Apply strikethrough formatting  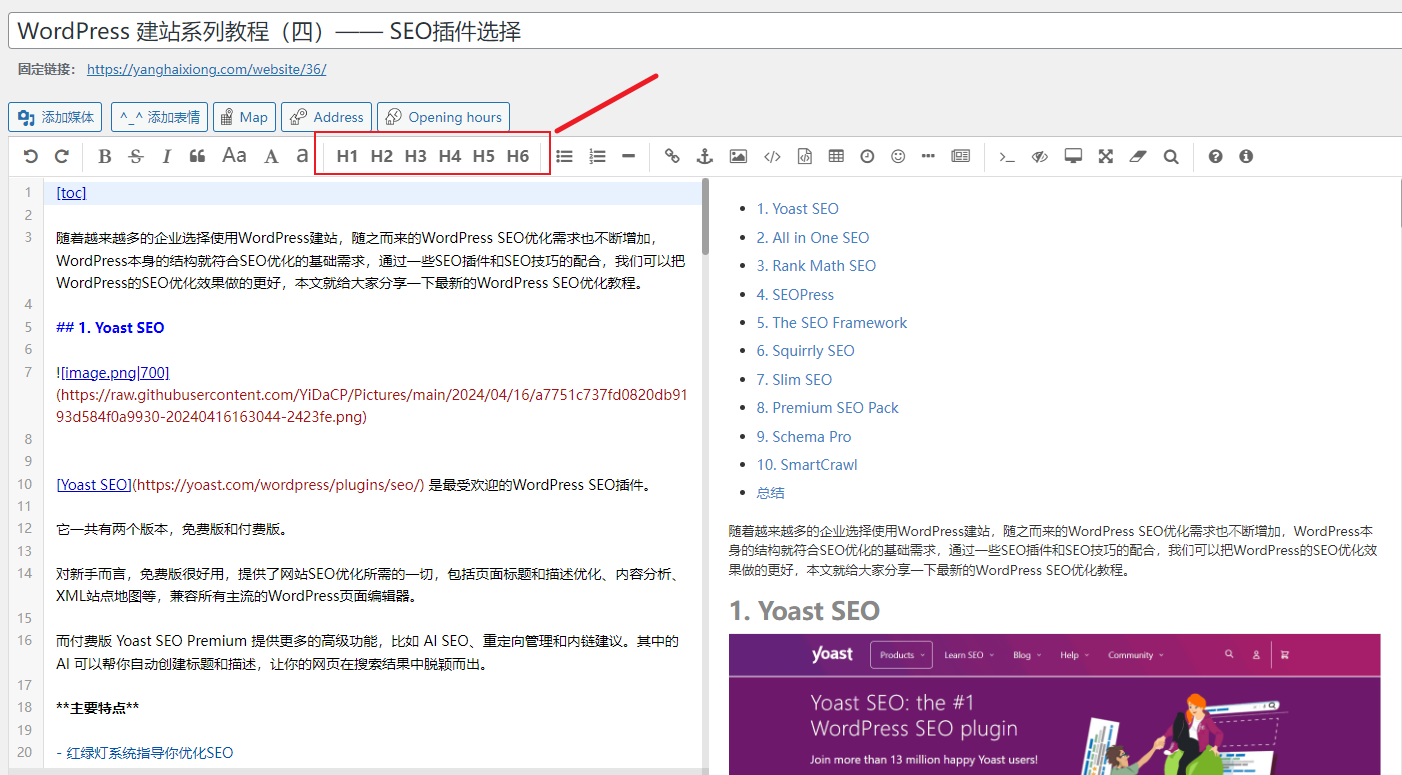pyautogui.click(x=136, y=156)
